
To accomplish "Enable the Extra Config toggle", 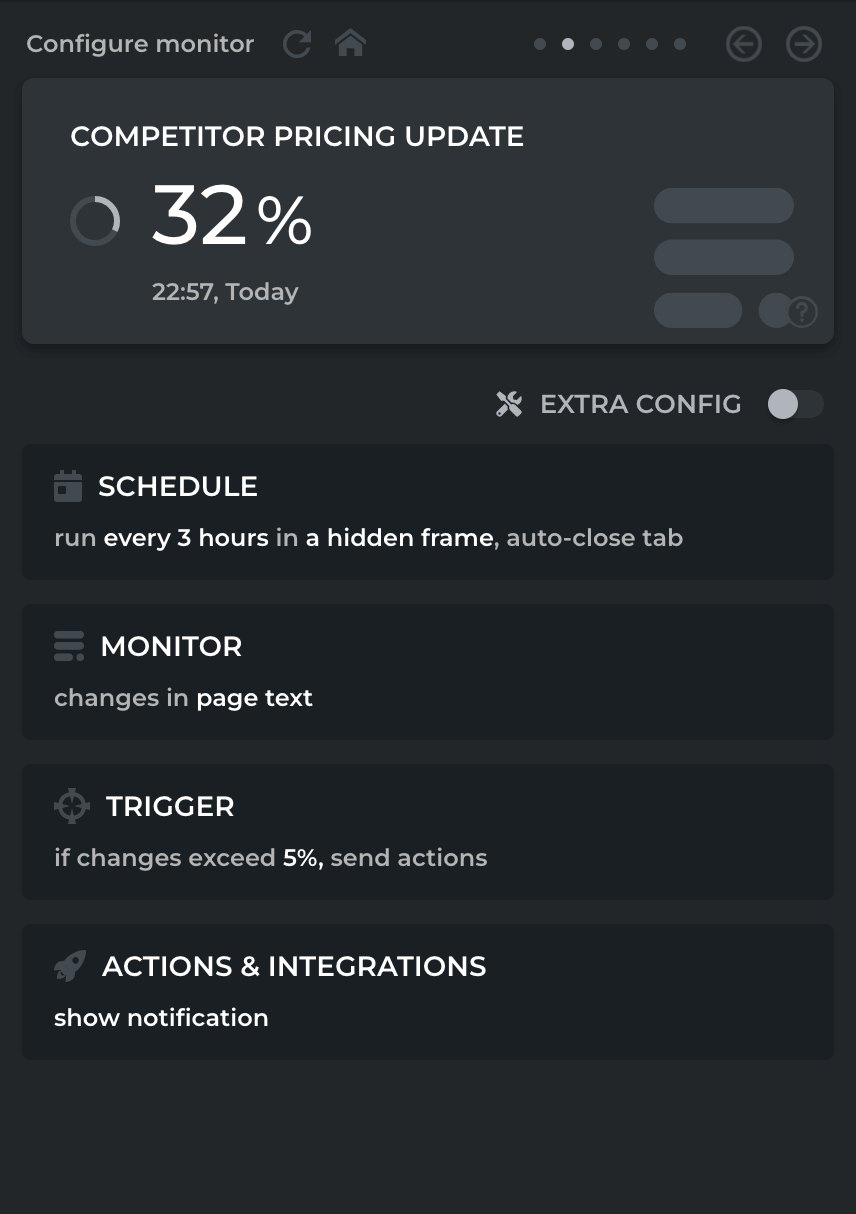I will tap(795, 404).
